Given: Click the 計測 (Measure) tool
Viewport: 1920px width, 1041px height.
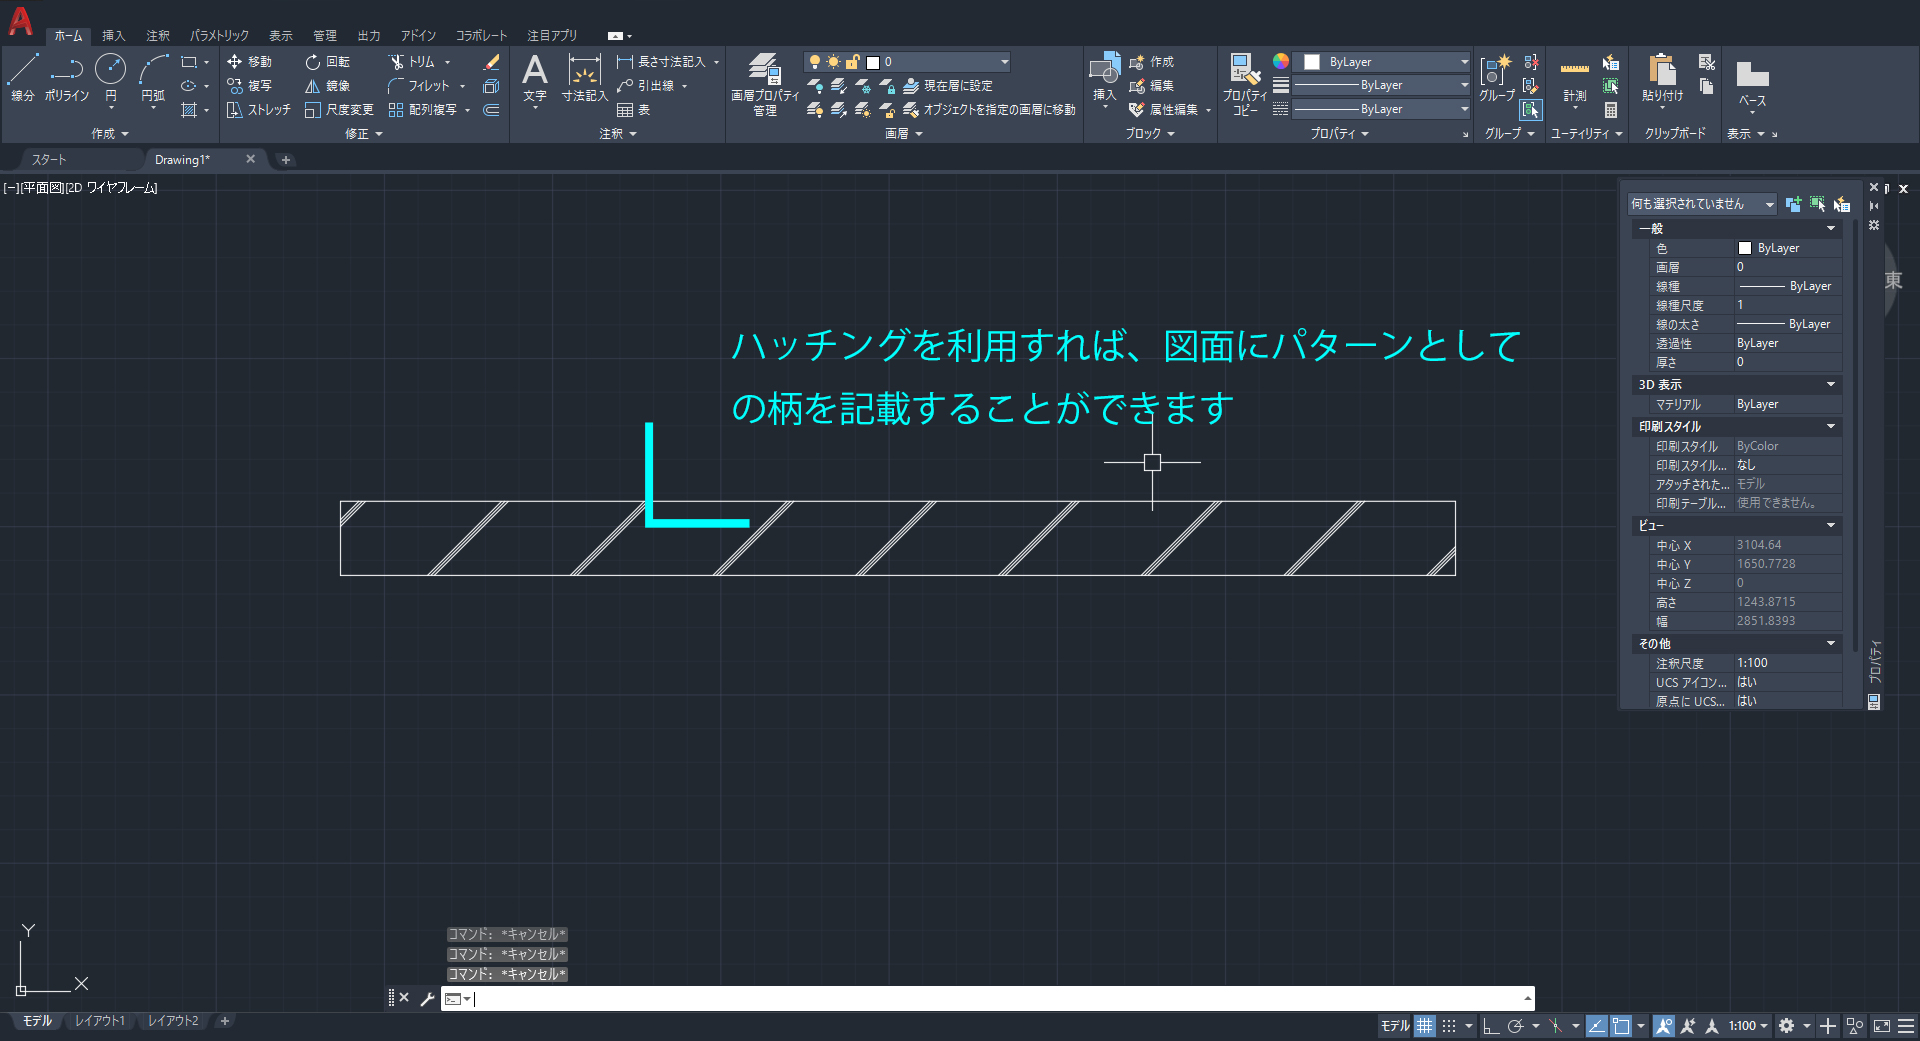Looking at the screenshot, I should tap(1575, 79).
